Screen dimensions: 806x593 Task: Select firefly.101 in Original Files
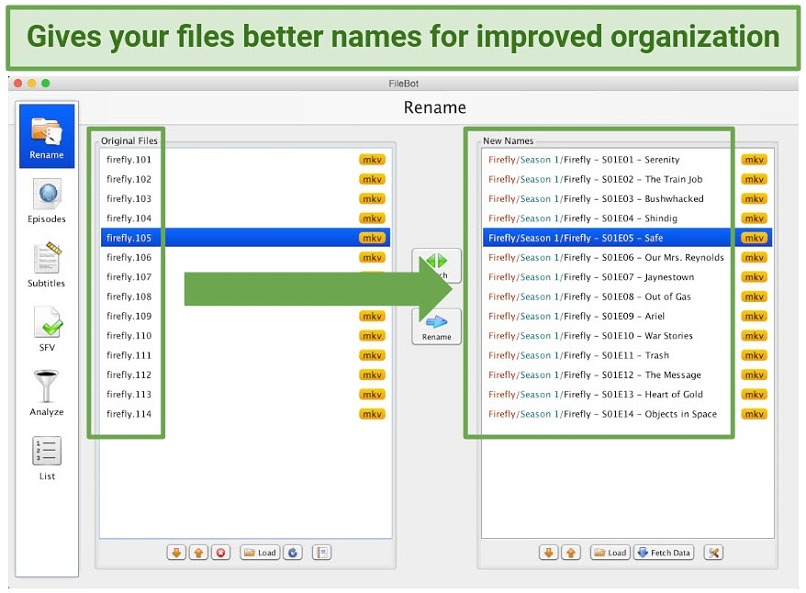point(129,160)
